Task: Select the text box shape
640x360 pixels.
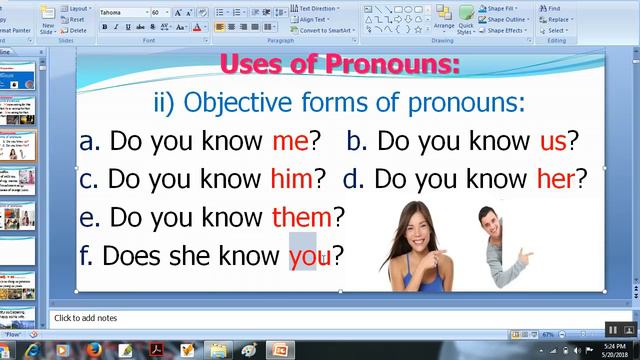Action: [x=368, y=9]
